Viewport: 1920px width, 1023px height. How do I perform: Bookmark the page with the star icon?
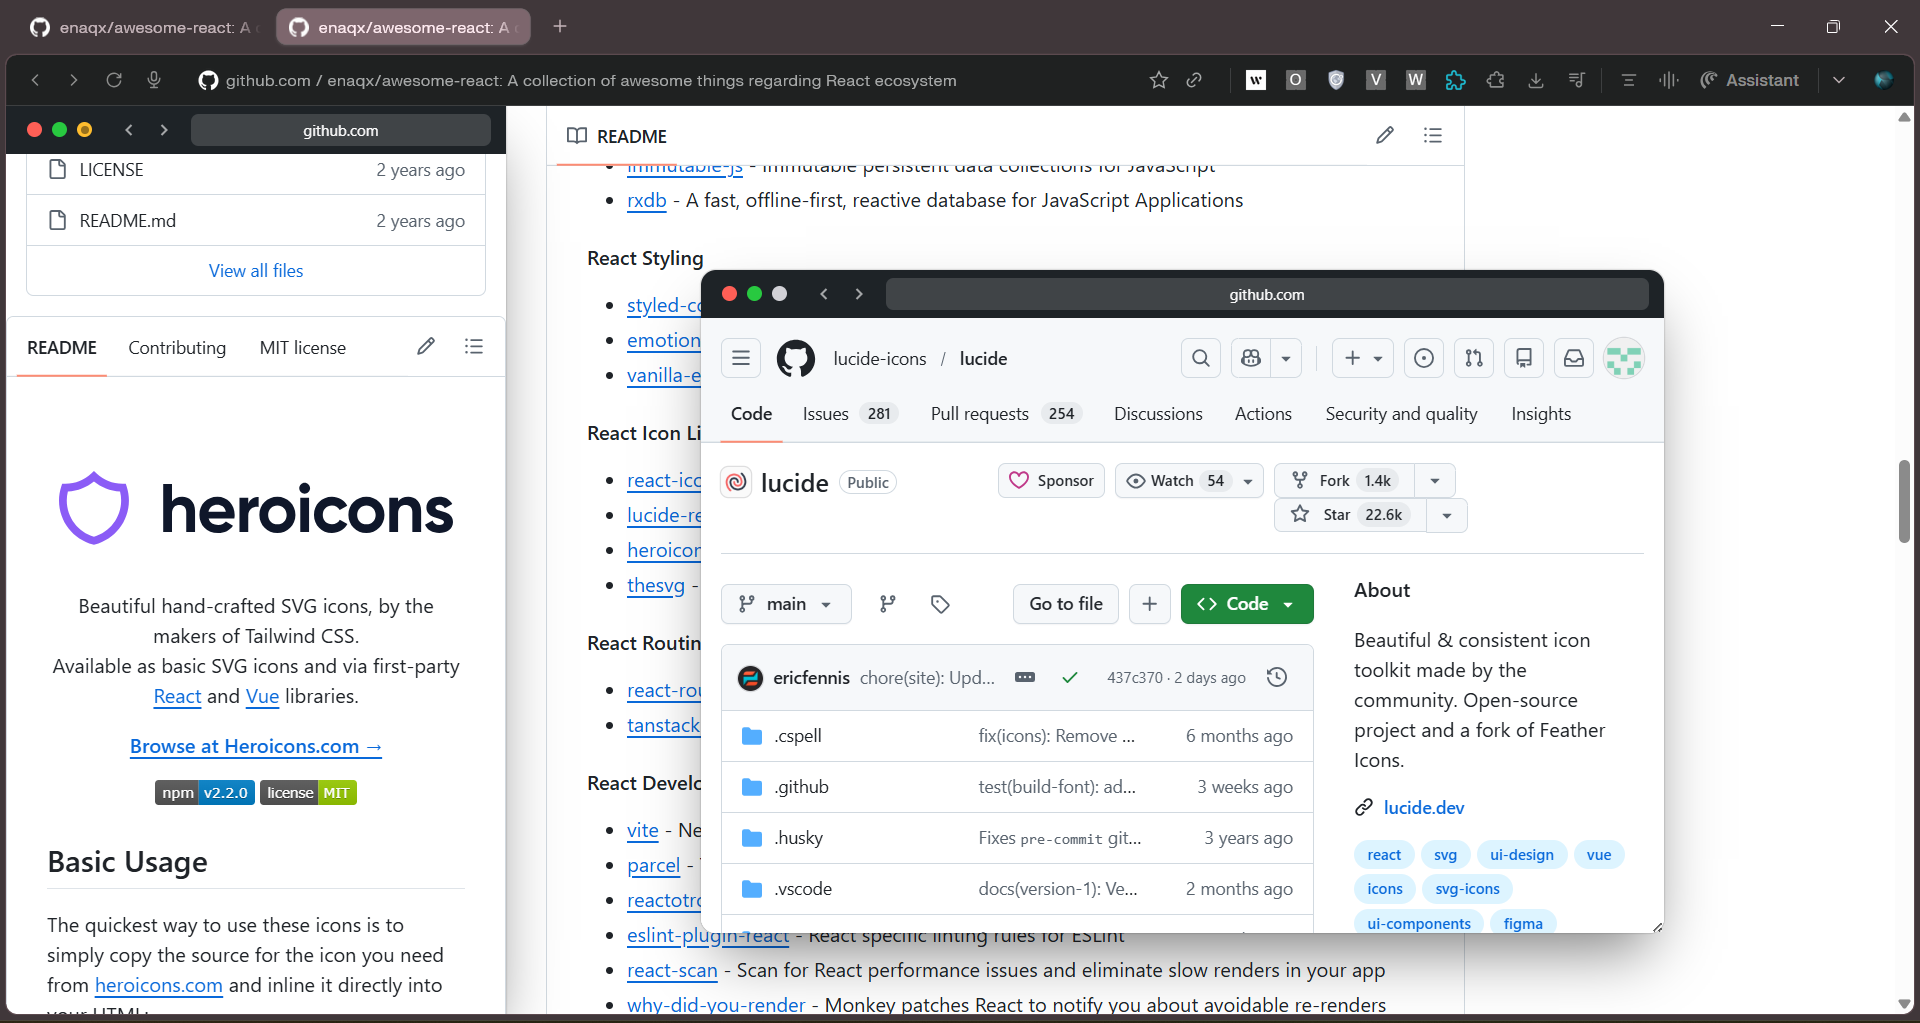click(x=1159, y=80)
